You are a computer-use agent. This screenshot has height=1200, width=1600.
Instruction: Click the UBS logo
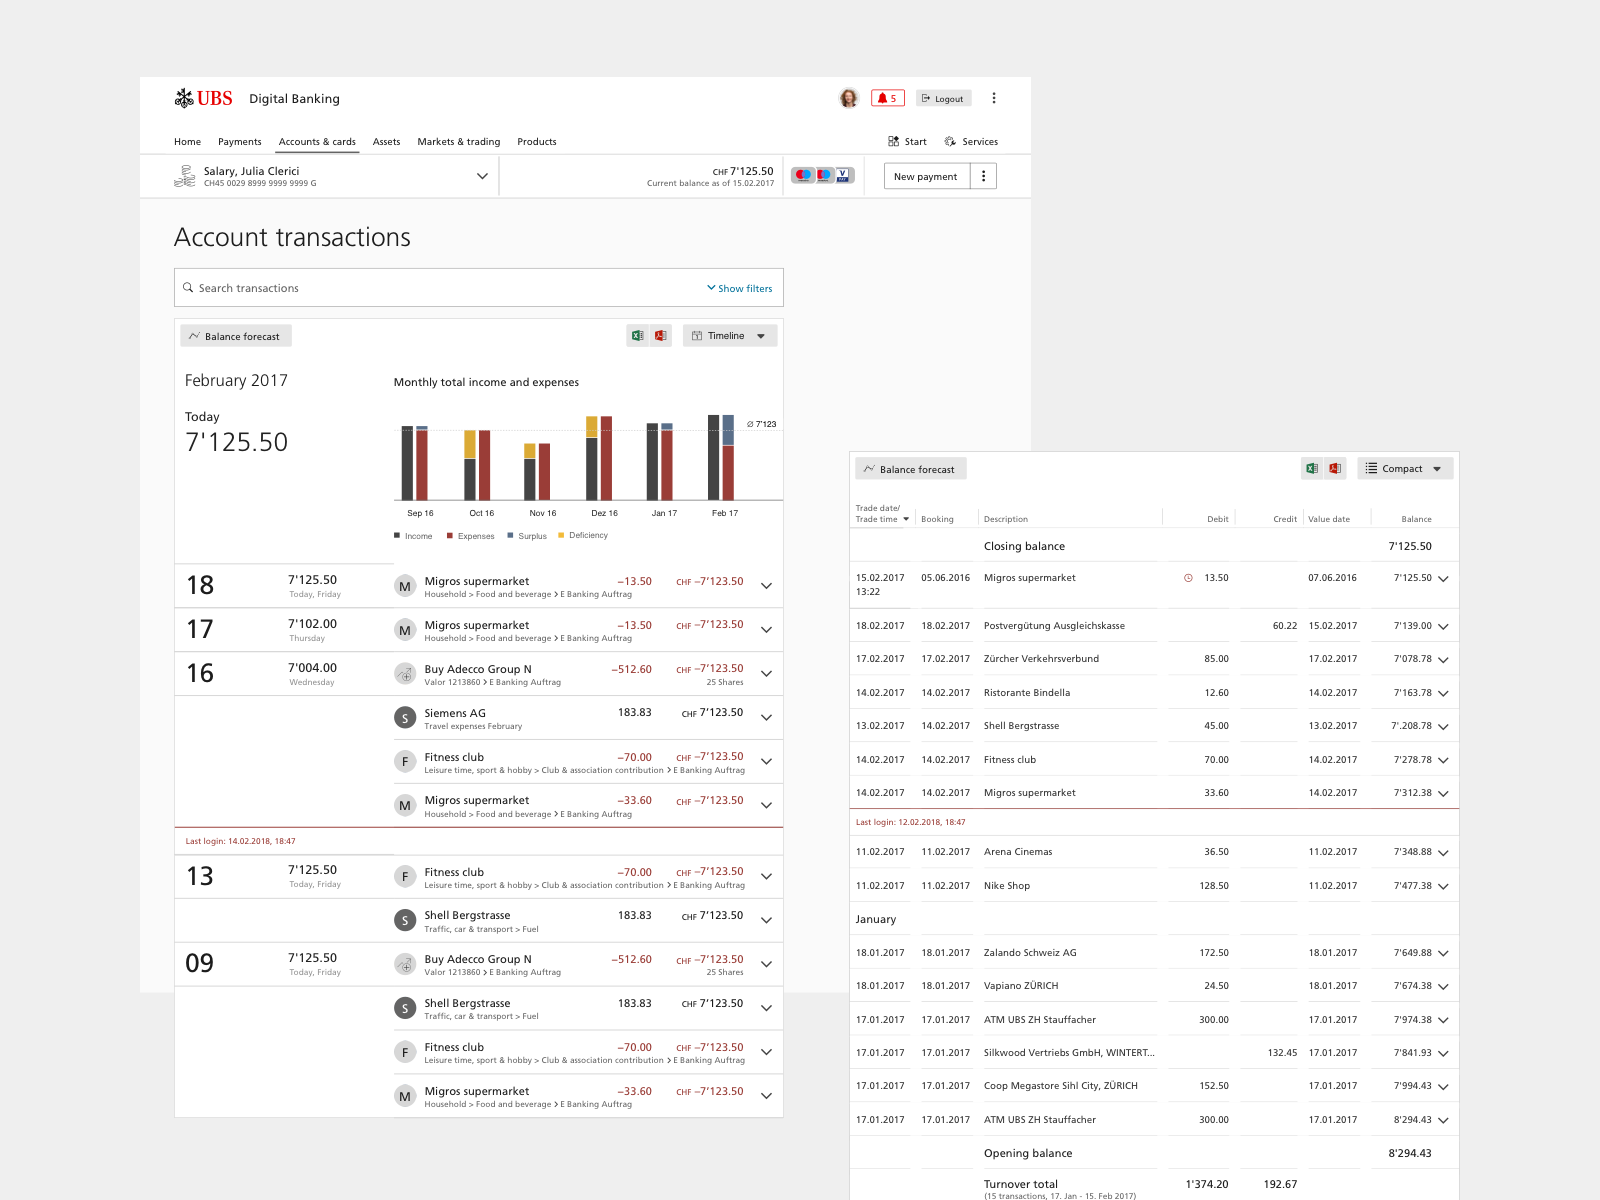(x=203, y=98)
